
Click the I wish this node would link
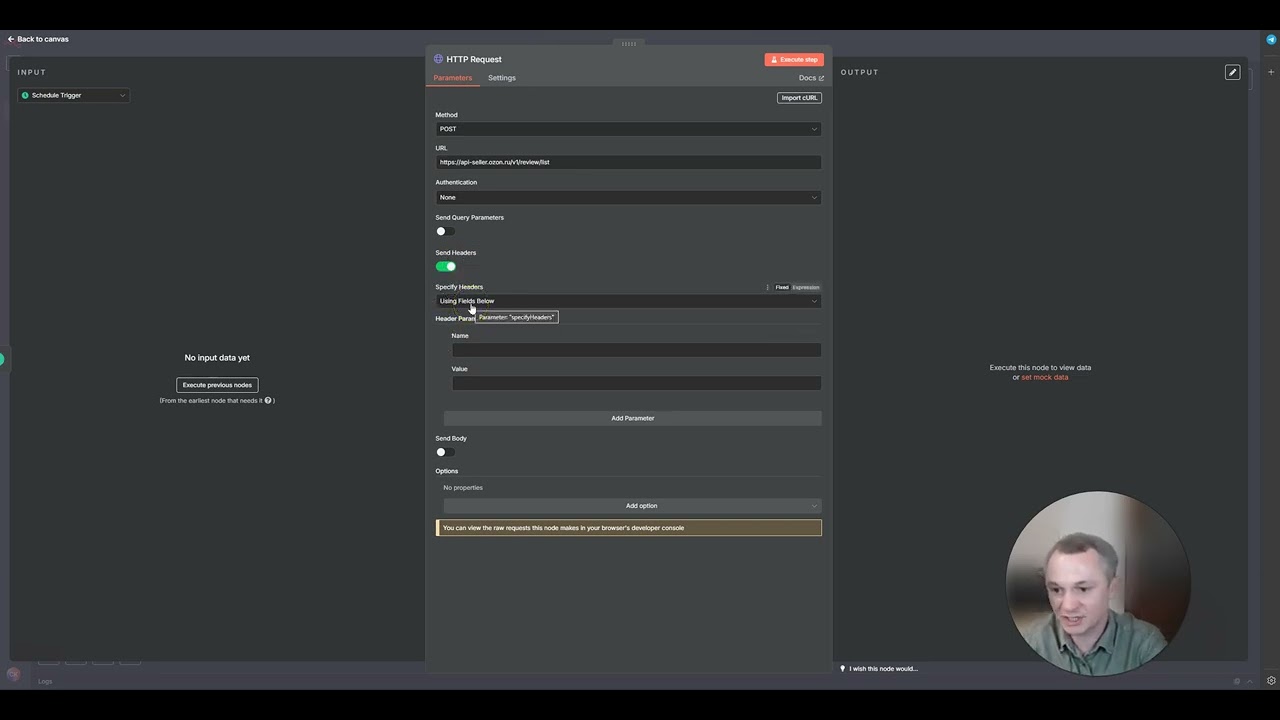(x=878, y=668)
